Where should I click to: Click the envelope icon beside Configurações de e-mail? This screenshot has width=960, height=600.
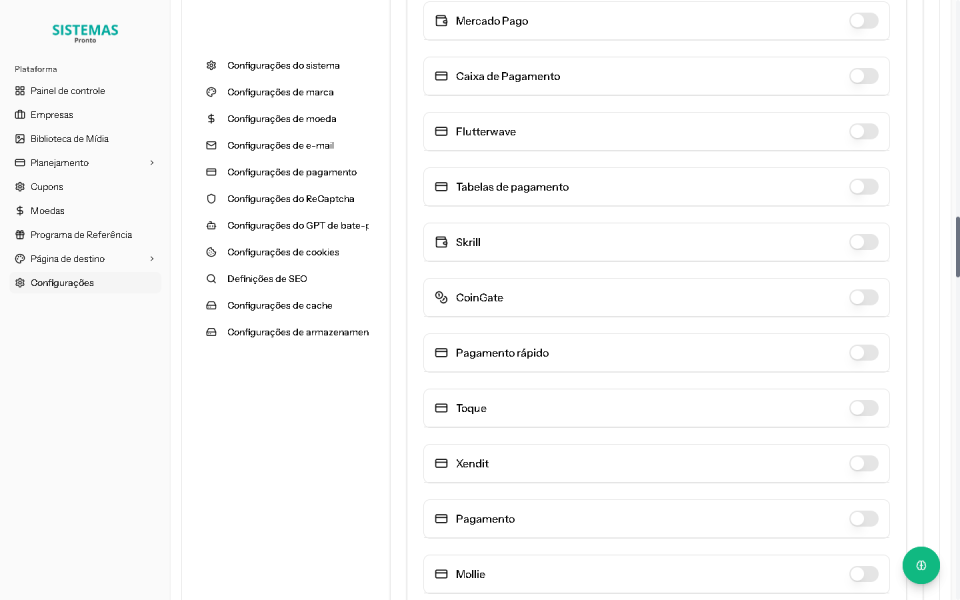tap(211, 145)
